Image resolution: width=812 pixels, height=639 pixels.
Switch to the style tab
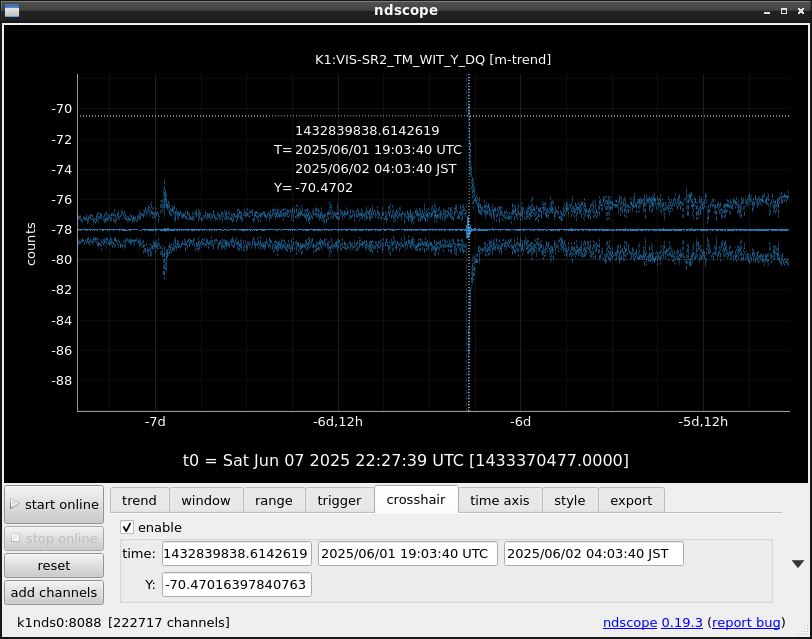(570, 500)
